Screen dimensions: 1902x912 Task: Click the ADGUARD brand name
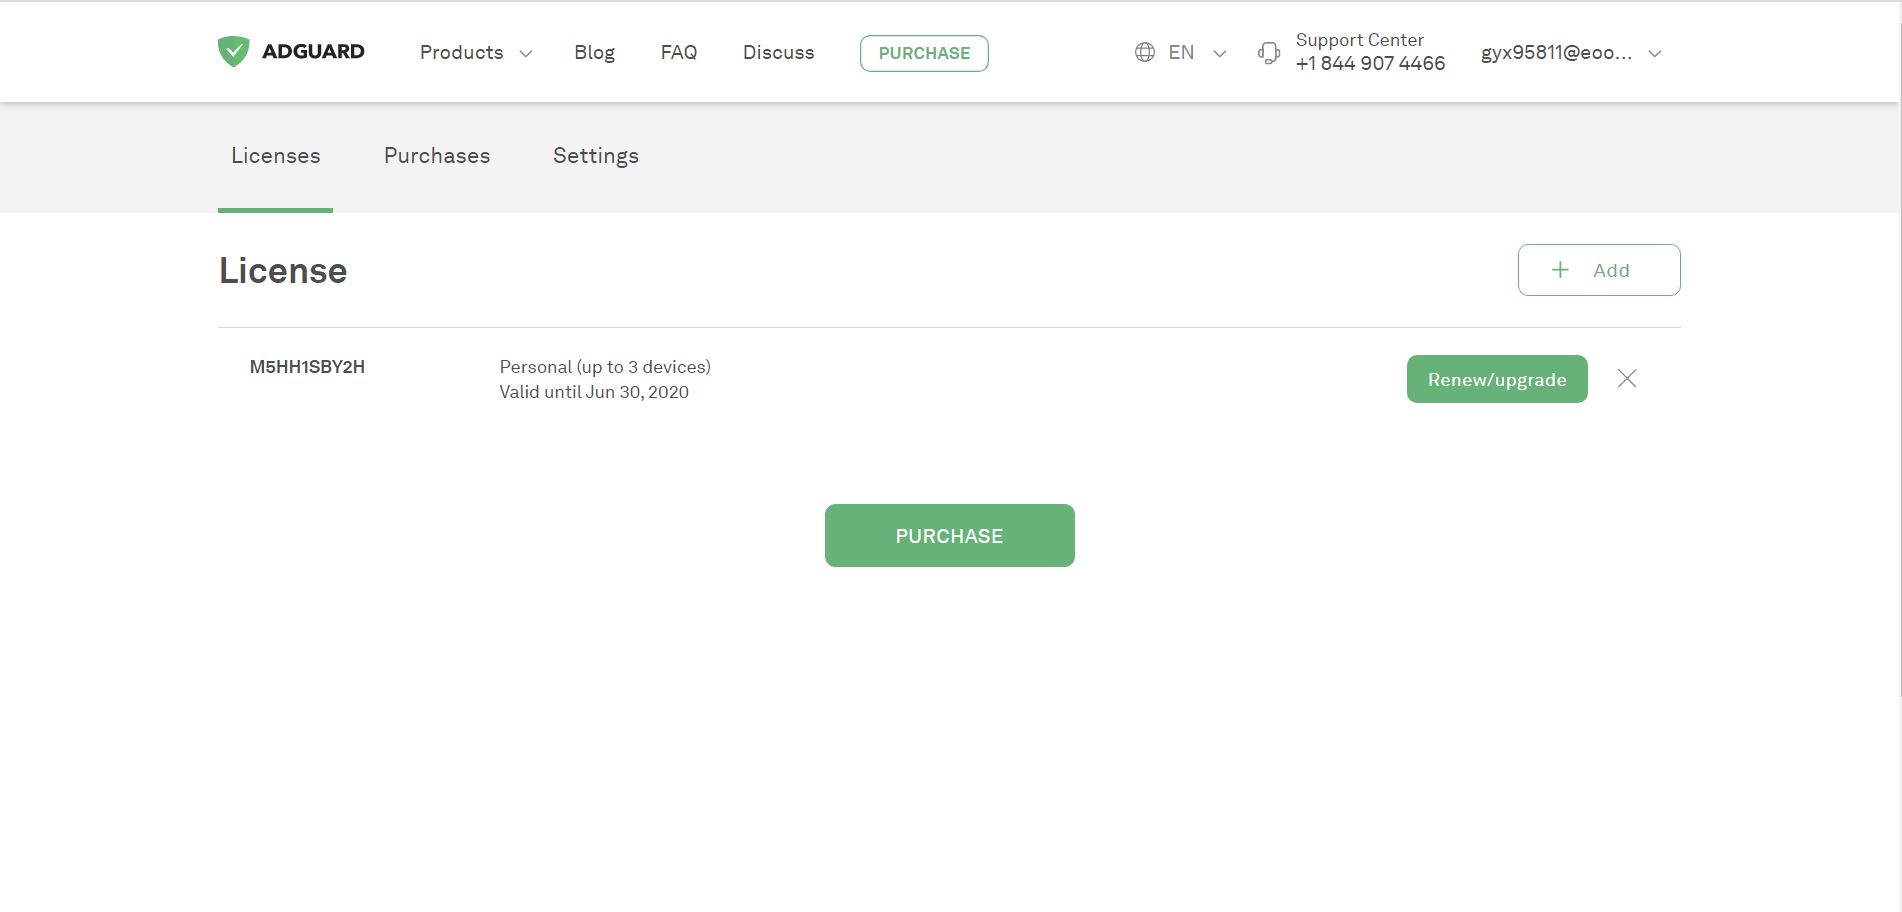[313, 51]
